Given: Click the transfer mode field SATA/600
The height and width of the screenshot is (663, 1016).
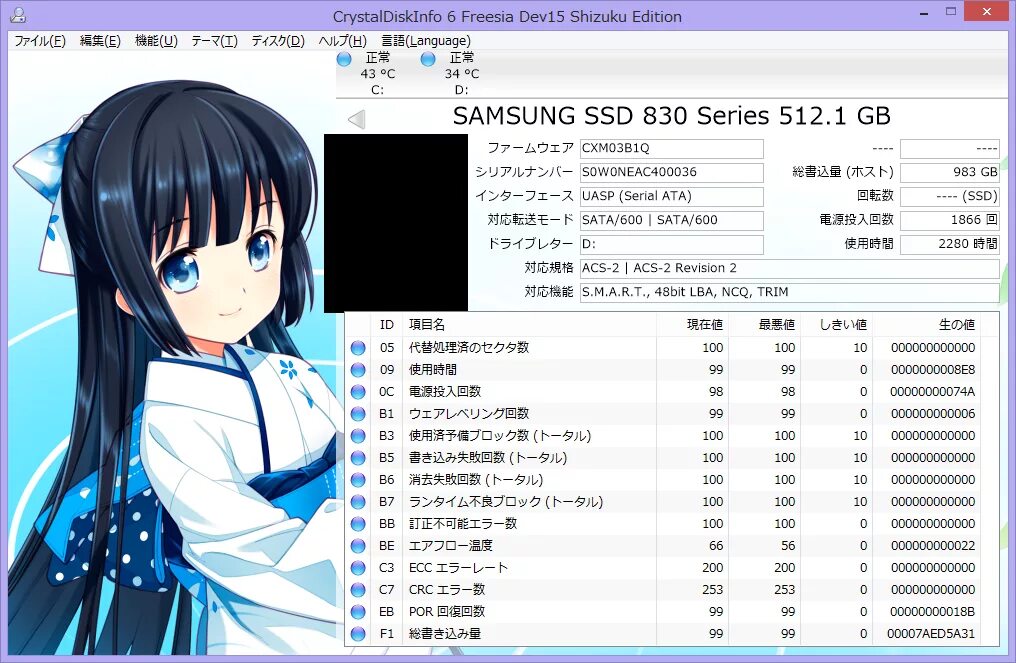Looking at the screenshot, I should pyautogui.click(x=671, y=220).
